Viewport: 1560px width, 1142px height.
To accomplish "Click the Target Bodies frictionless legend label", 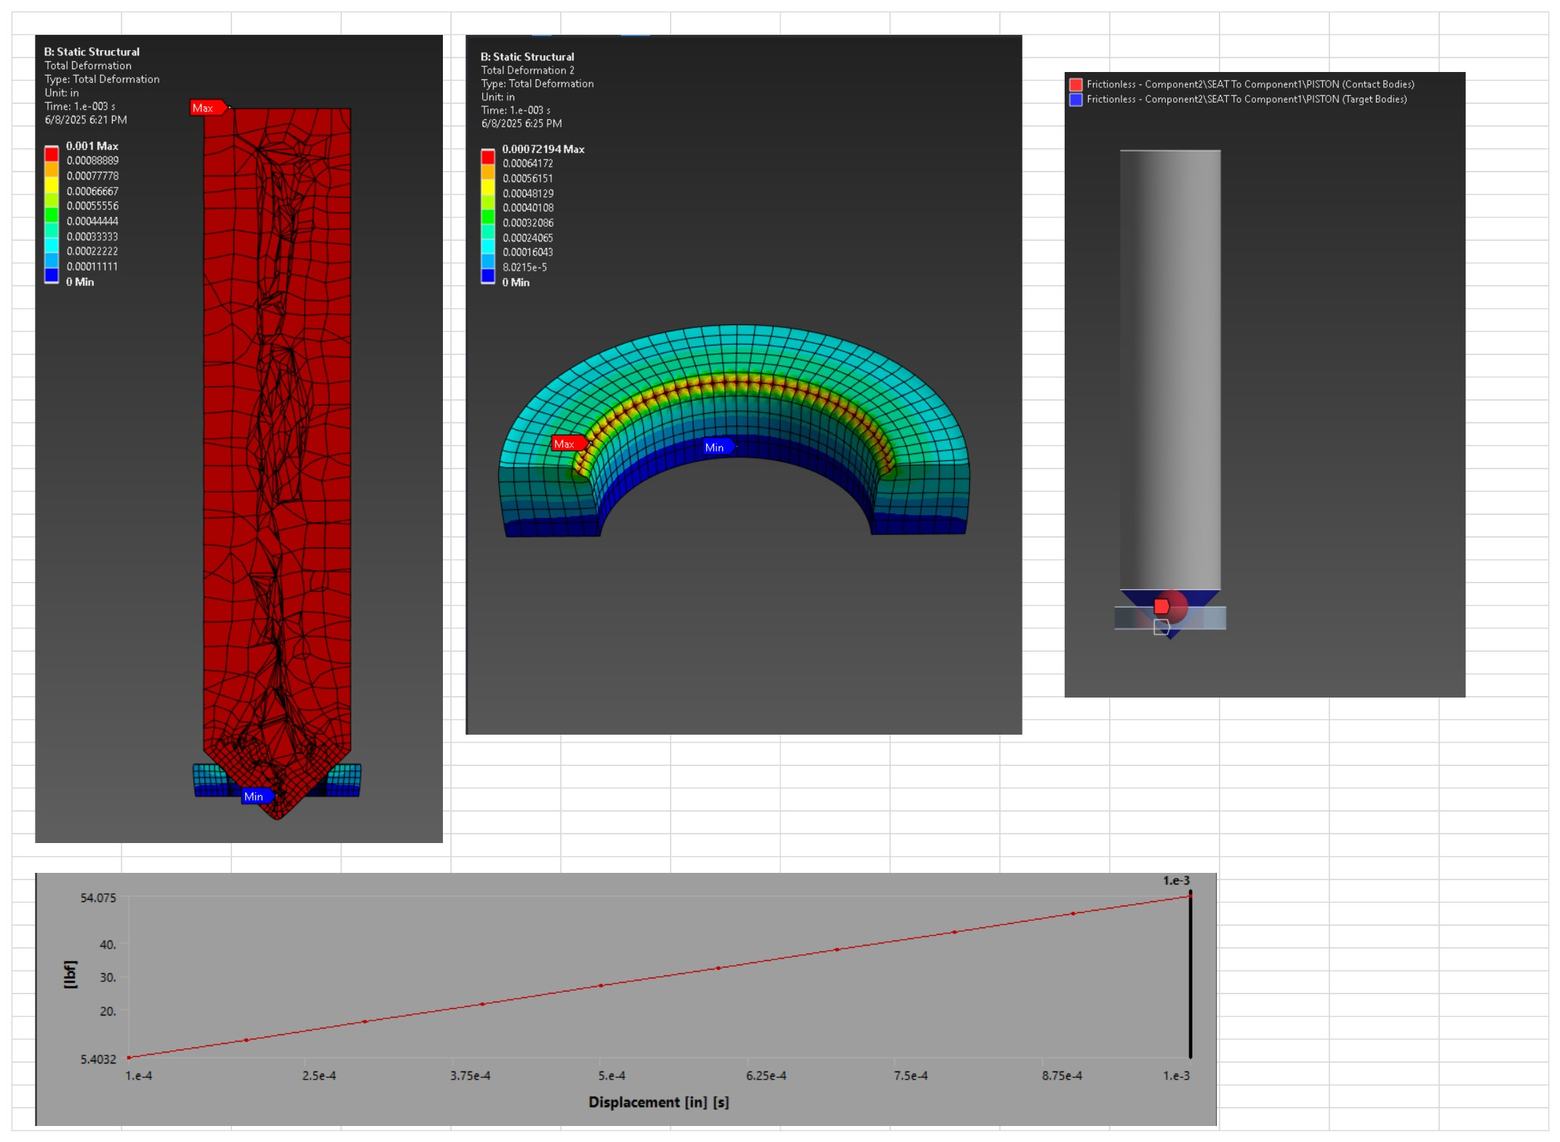I will point(1247,100).
